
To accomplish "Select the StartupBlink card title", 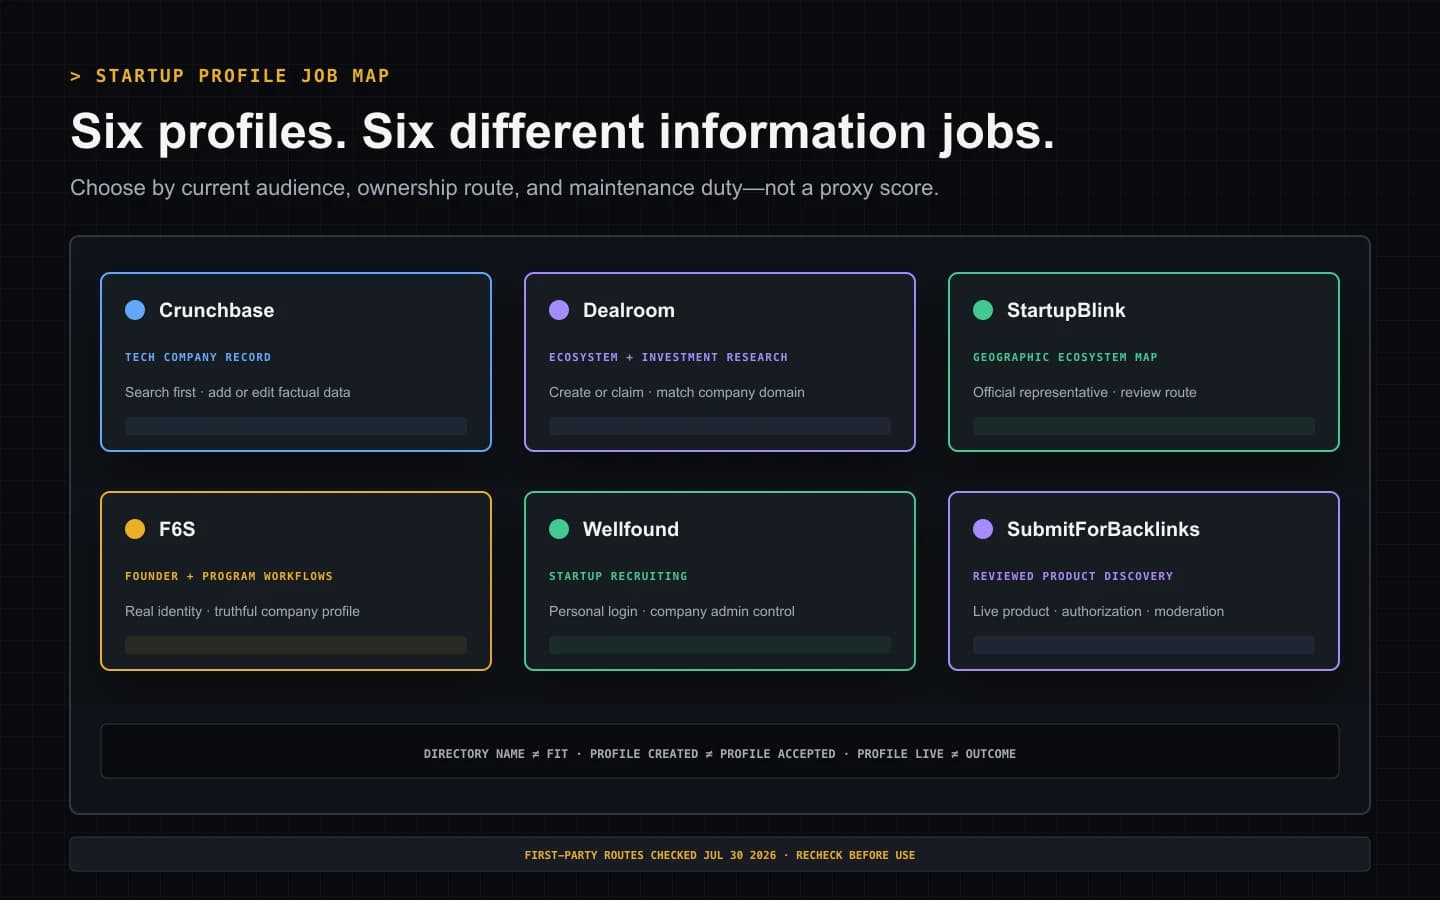I will click(x=1066, y=310).
